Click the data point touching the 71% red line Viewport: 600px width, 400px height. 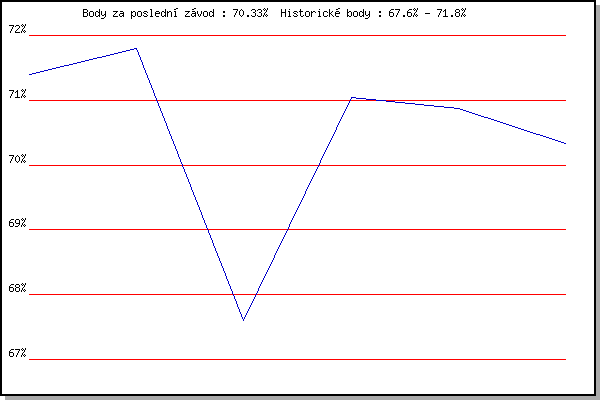click(351, 98)
